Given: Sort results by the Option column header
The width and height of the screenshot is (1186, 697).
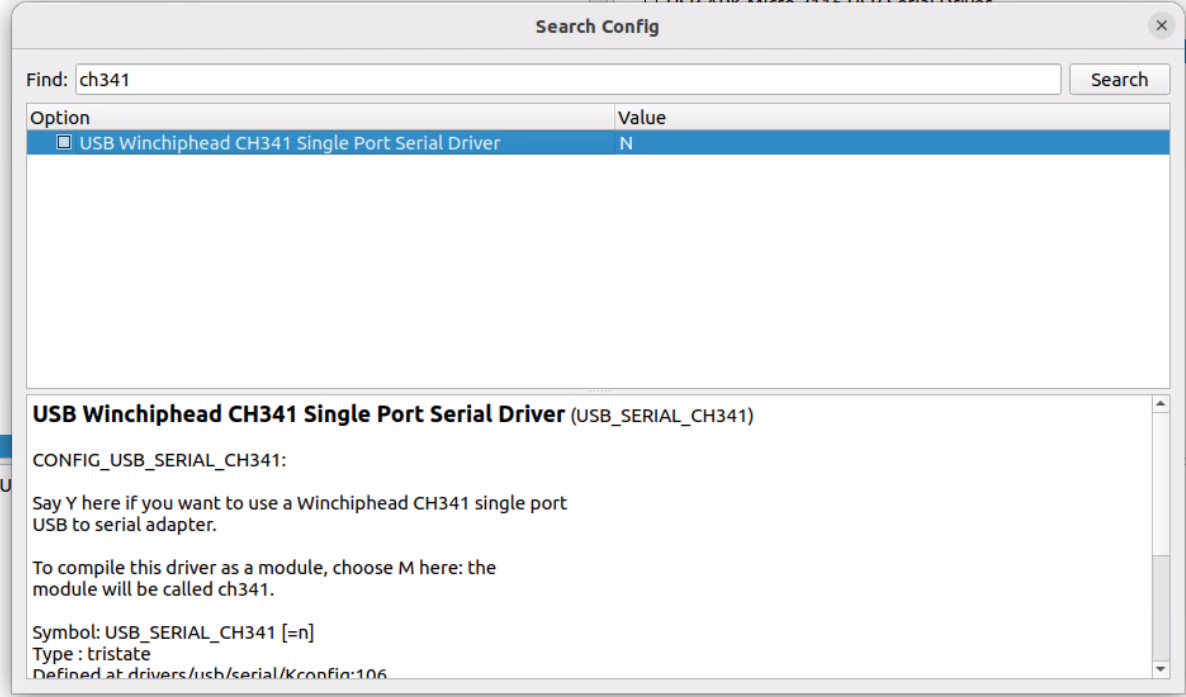Looking at the screenshot, I should pyautogui.click(x=320, y=117).
